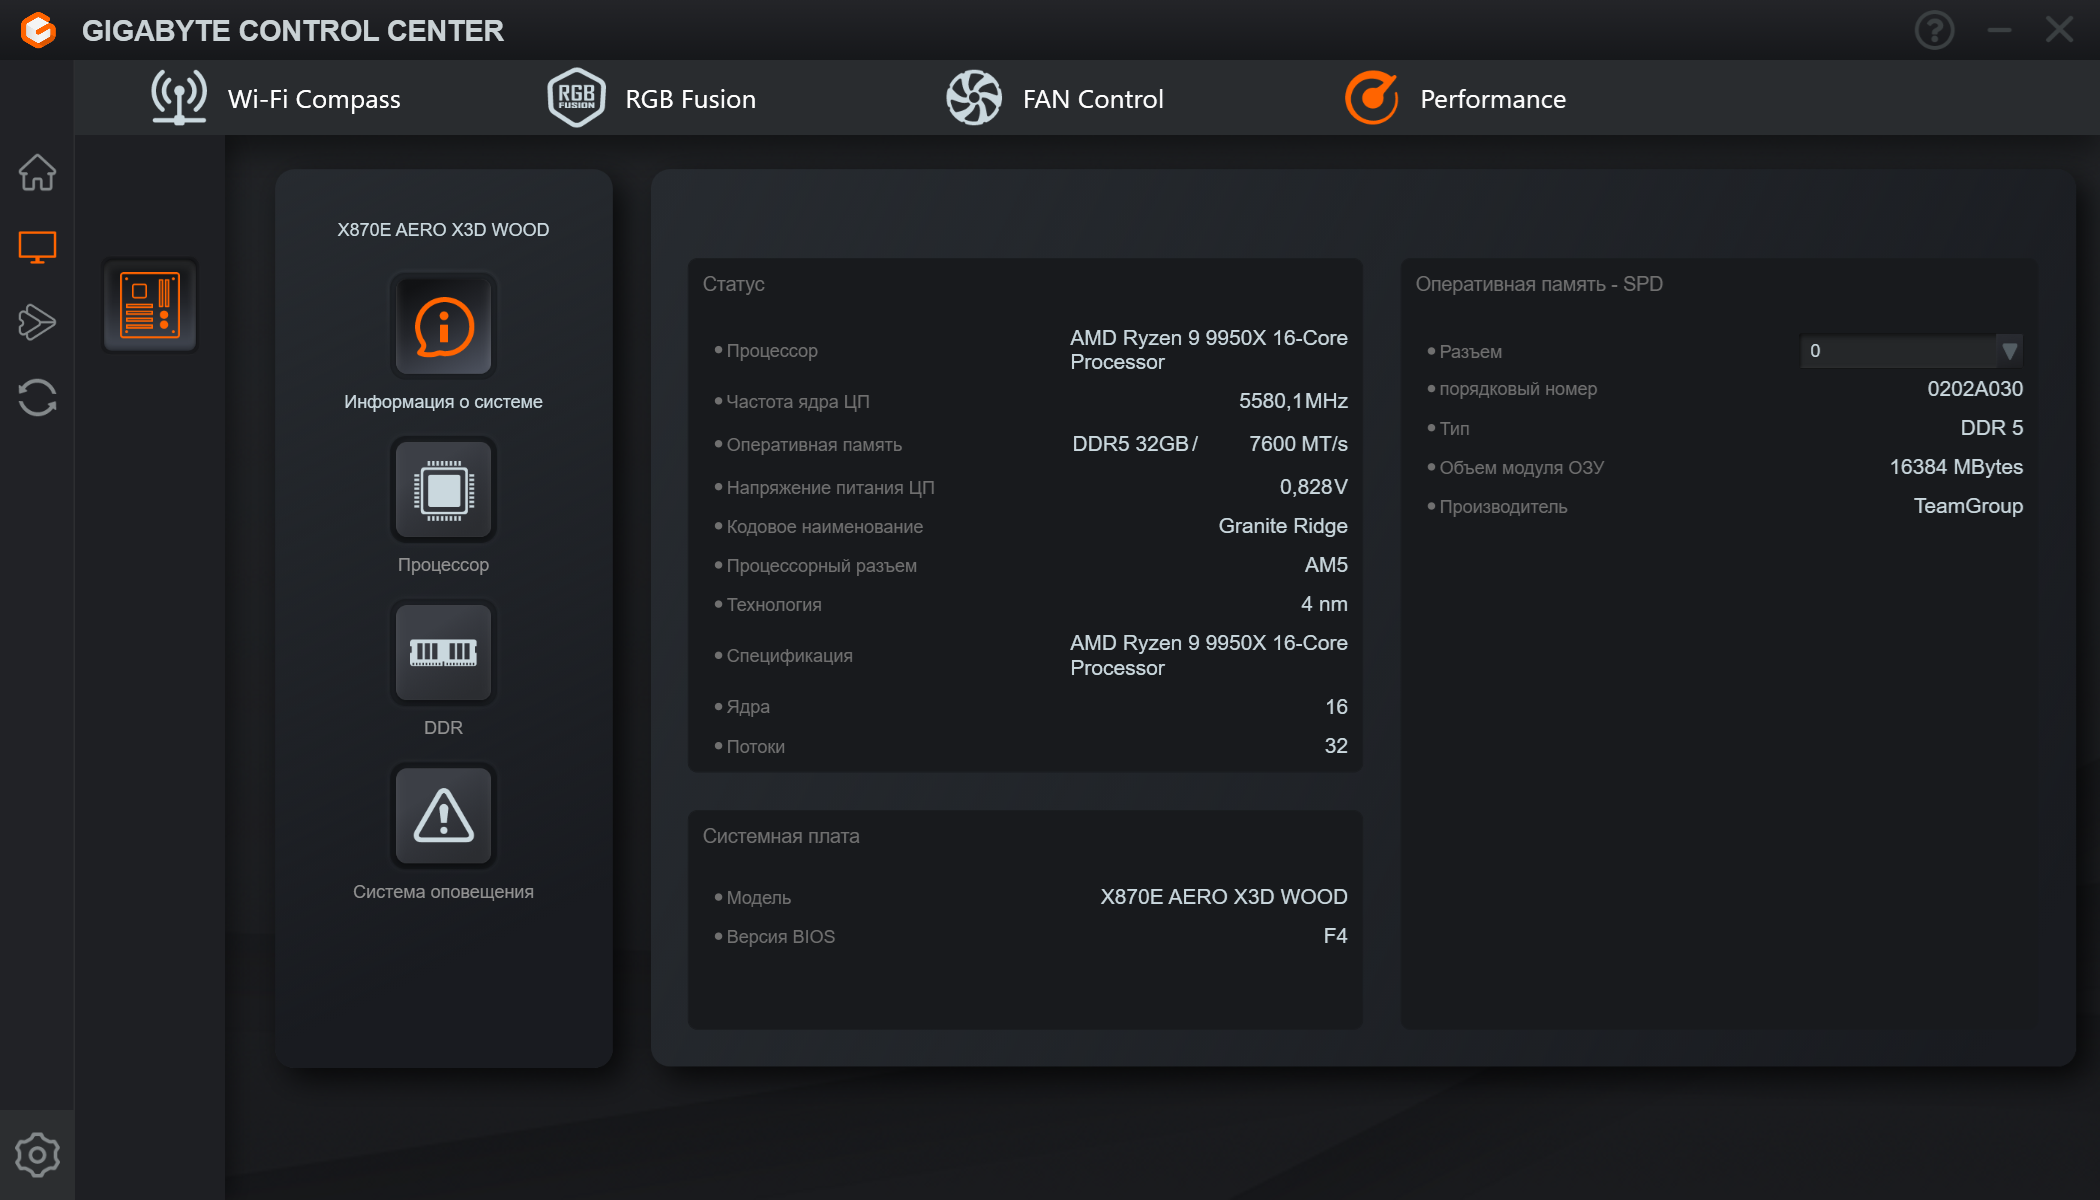Click the Система оповещения label
Viewport: 2100px width, 1200px height.
click(443, 891)
